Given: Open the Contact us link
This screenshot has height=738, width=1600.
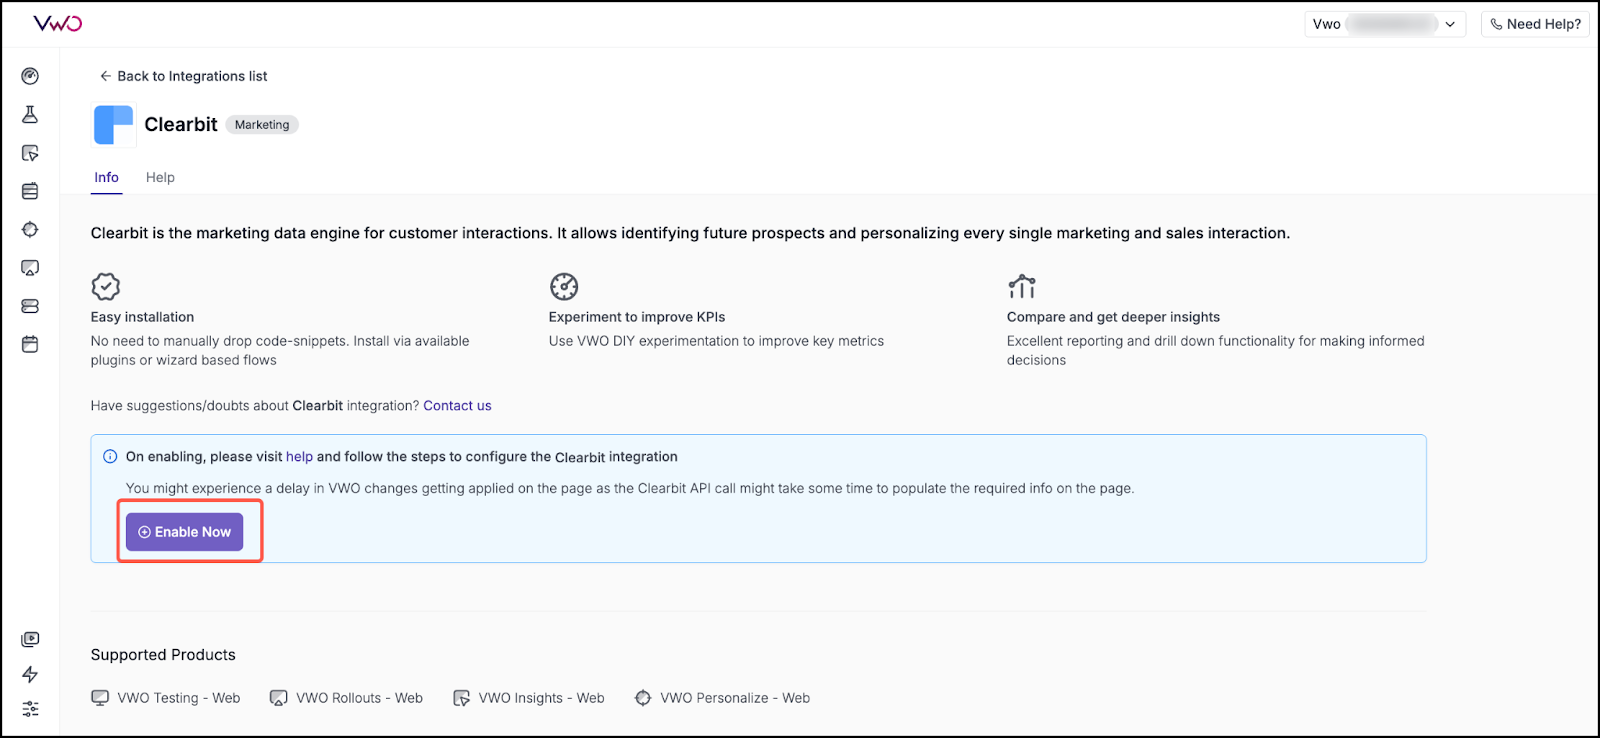Looking at the screenshot, I should click(457, 406).
